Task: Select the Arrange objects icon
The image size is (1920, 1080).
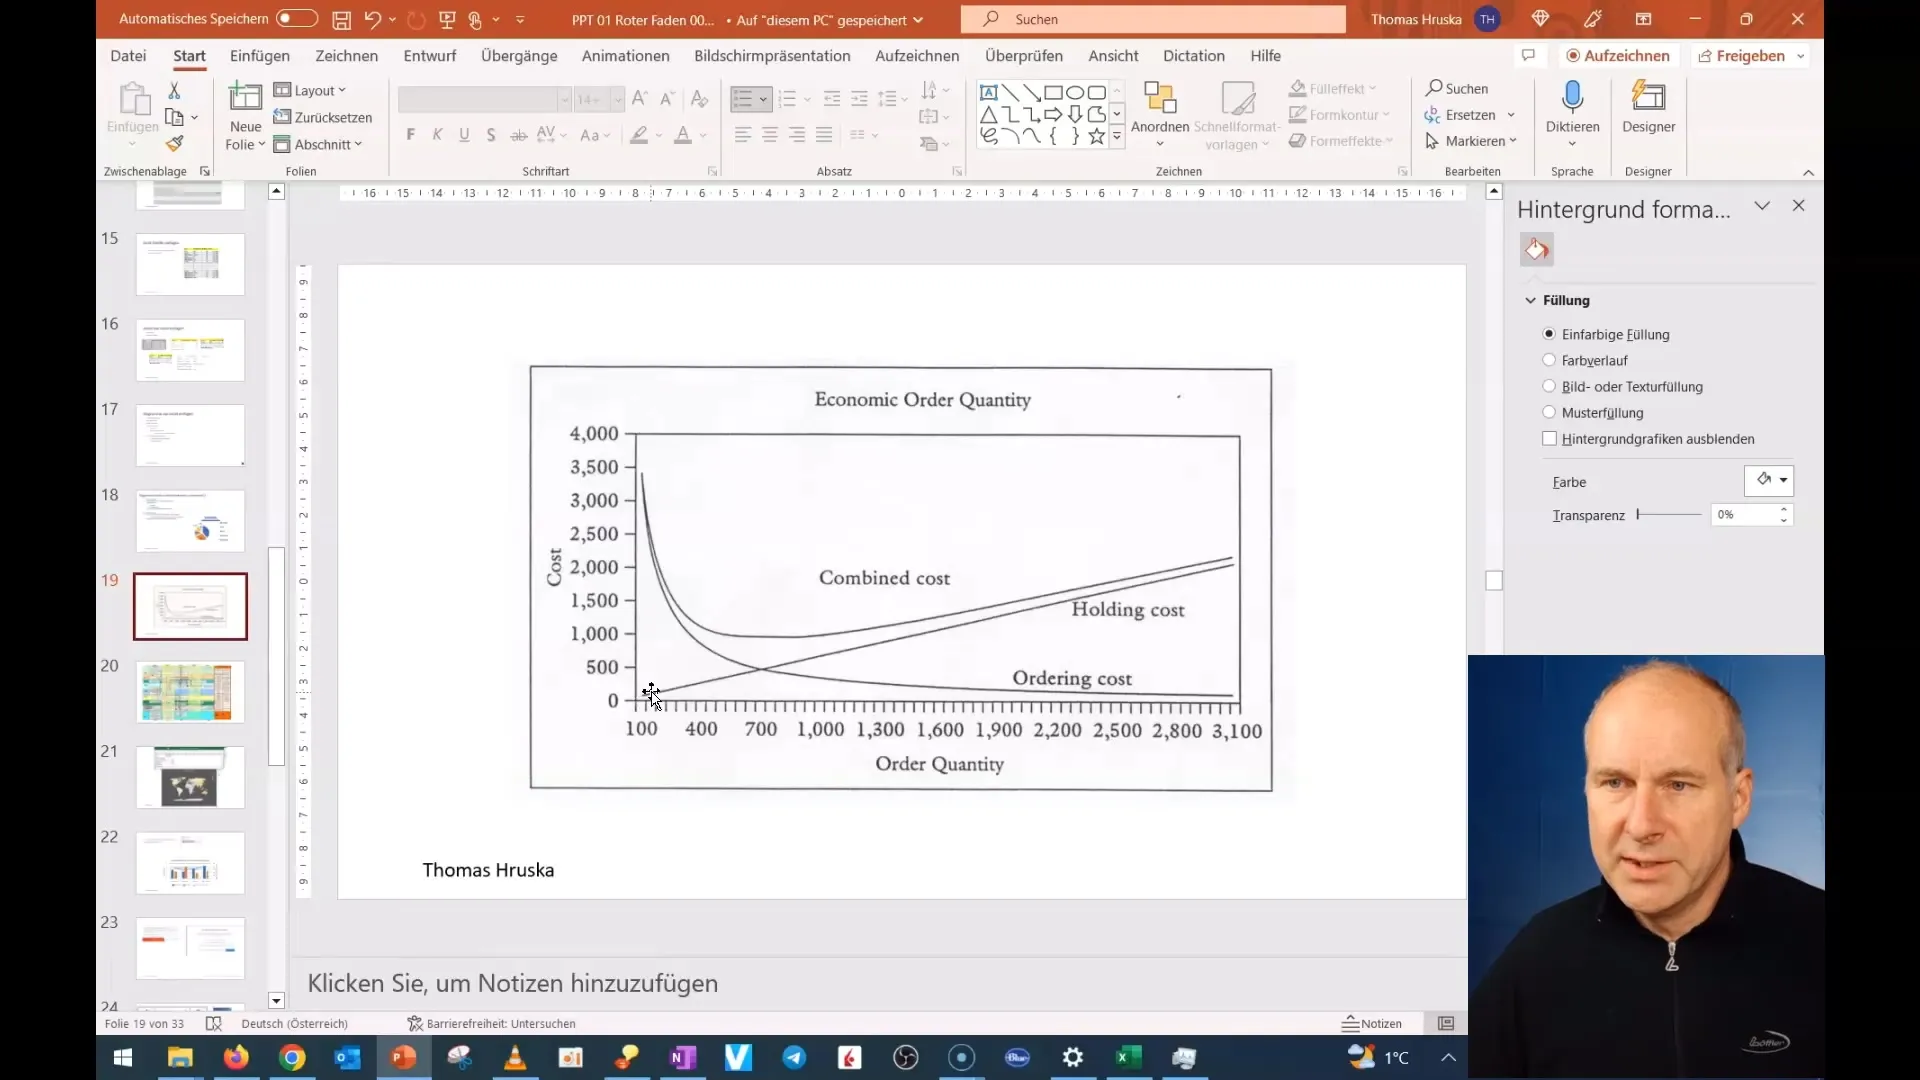Action: point(1159,115)
